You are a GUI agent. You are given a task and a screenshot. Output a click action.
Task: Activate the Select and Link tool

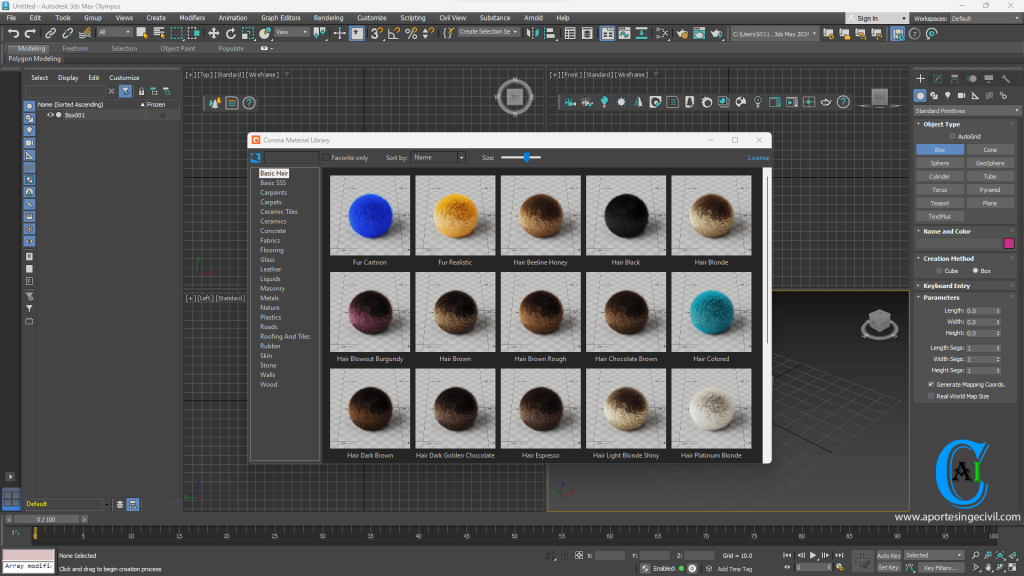click(50, 33)
